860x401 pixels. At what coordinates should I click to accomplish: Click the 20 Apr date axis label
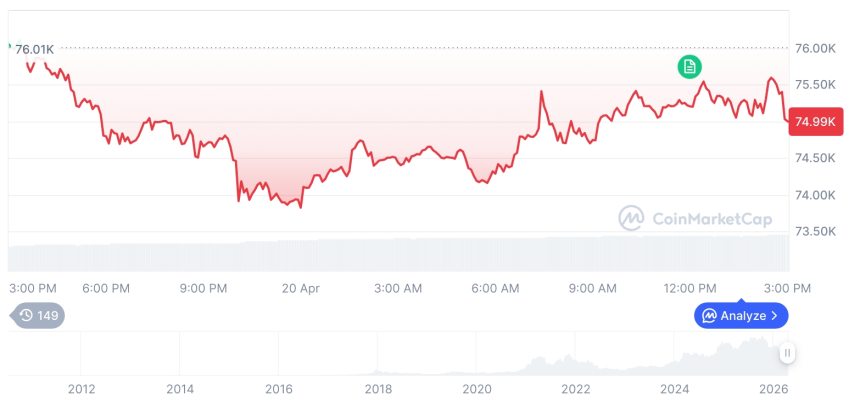click(x=301, y=288)
